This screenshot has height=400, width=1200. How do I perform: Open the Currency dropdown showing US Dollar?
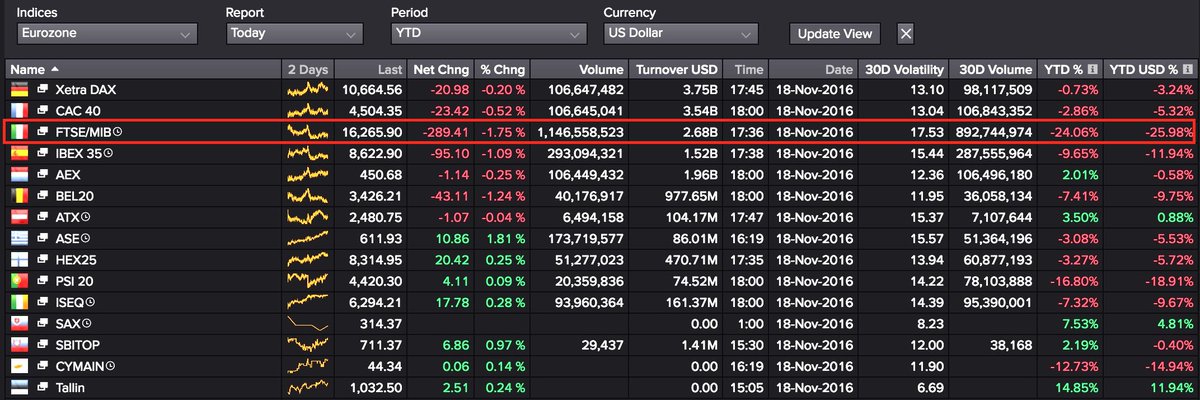(x=680, y=33)
